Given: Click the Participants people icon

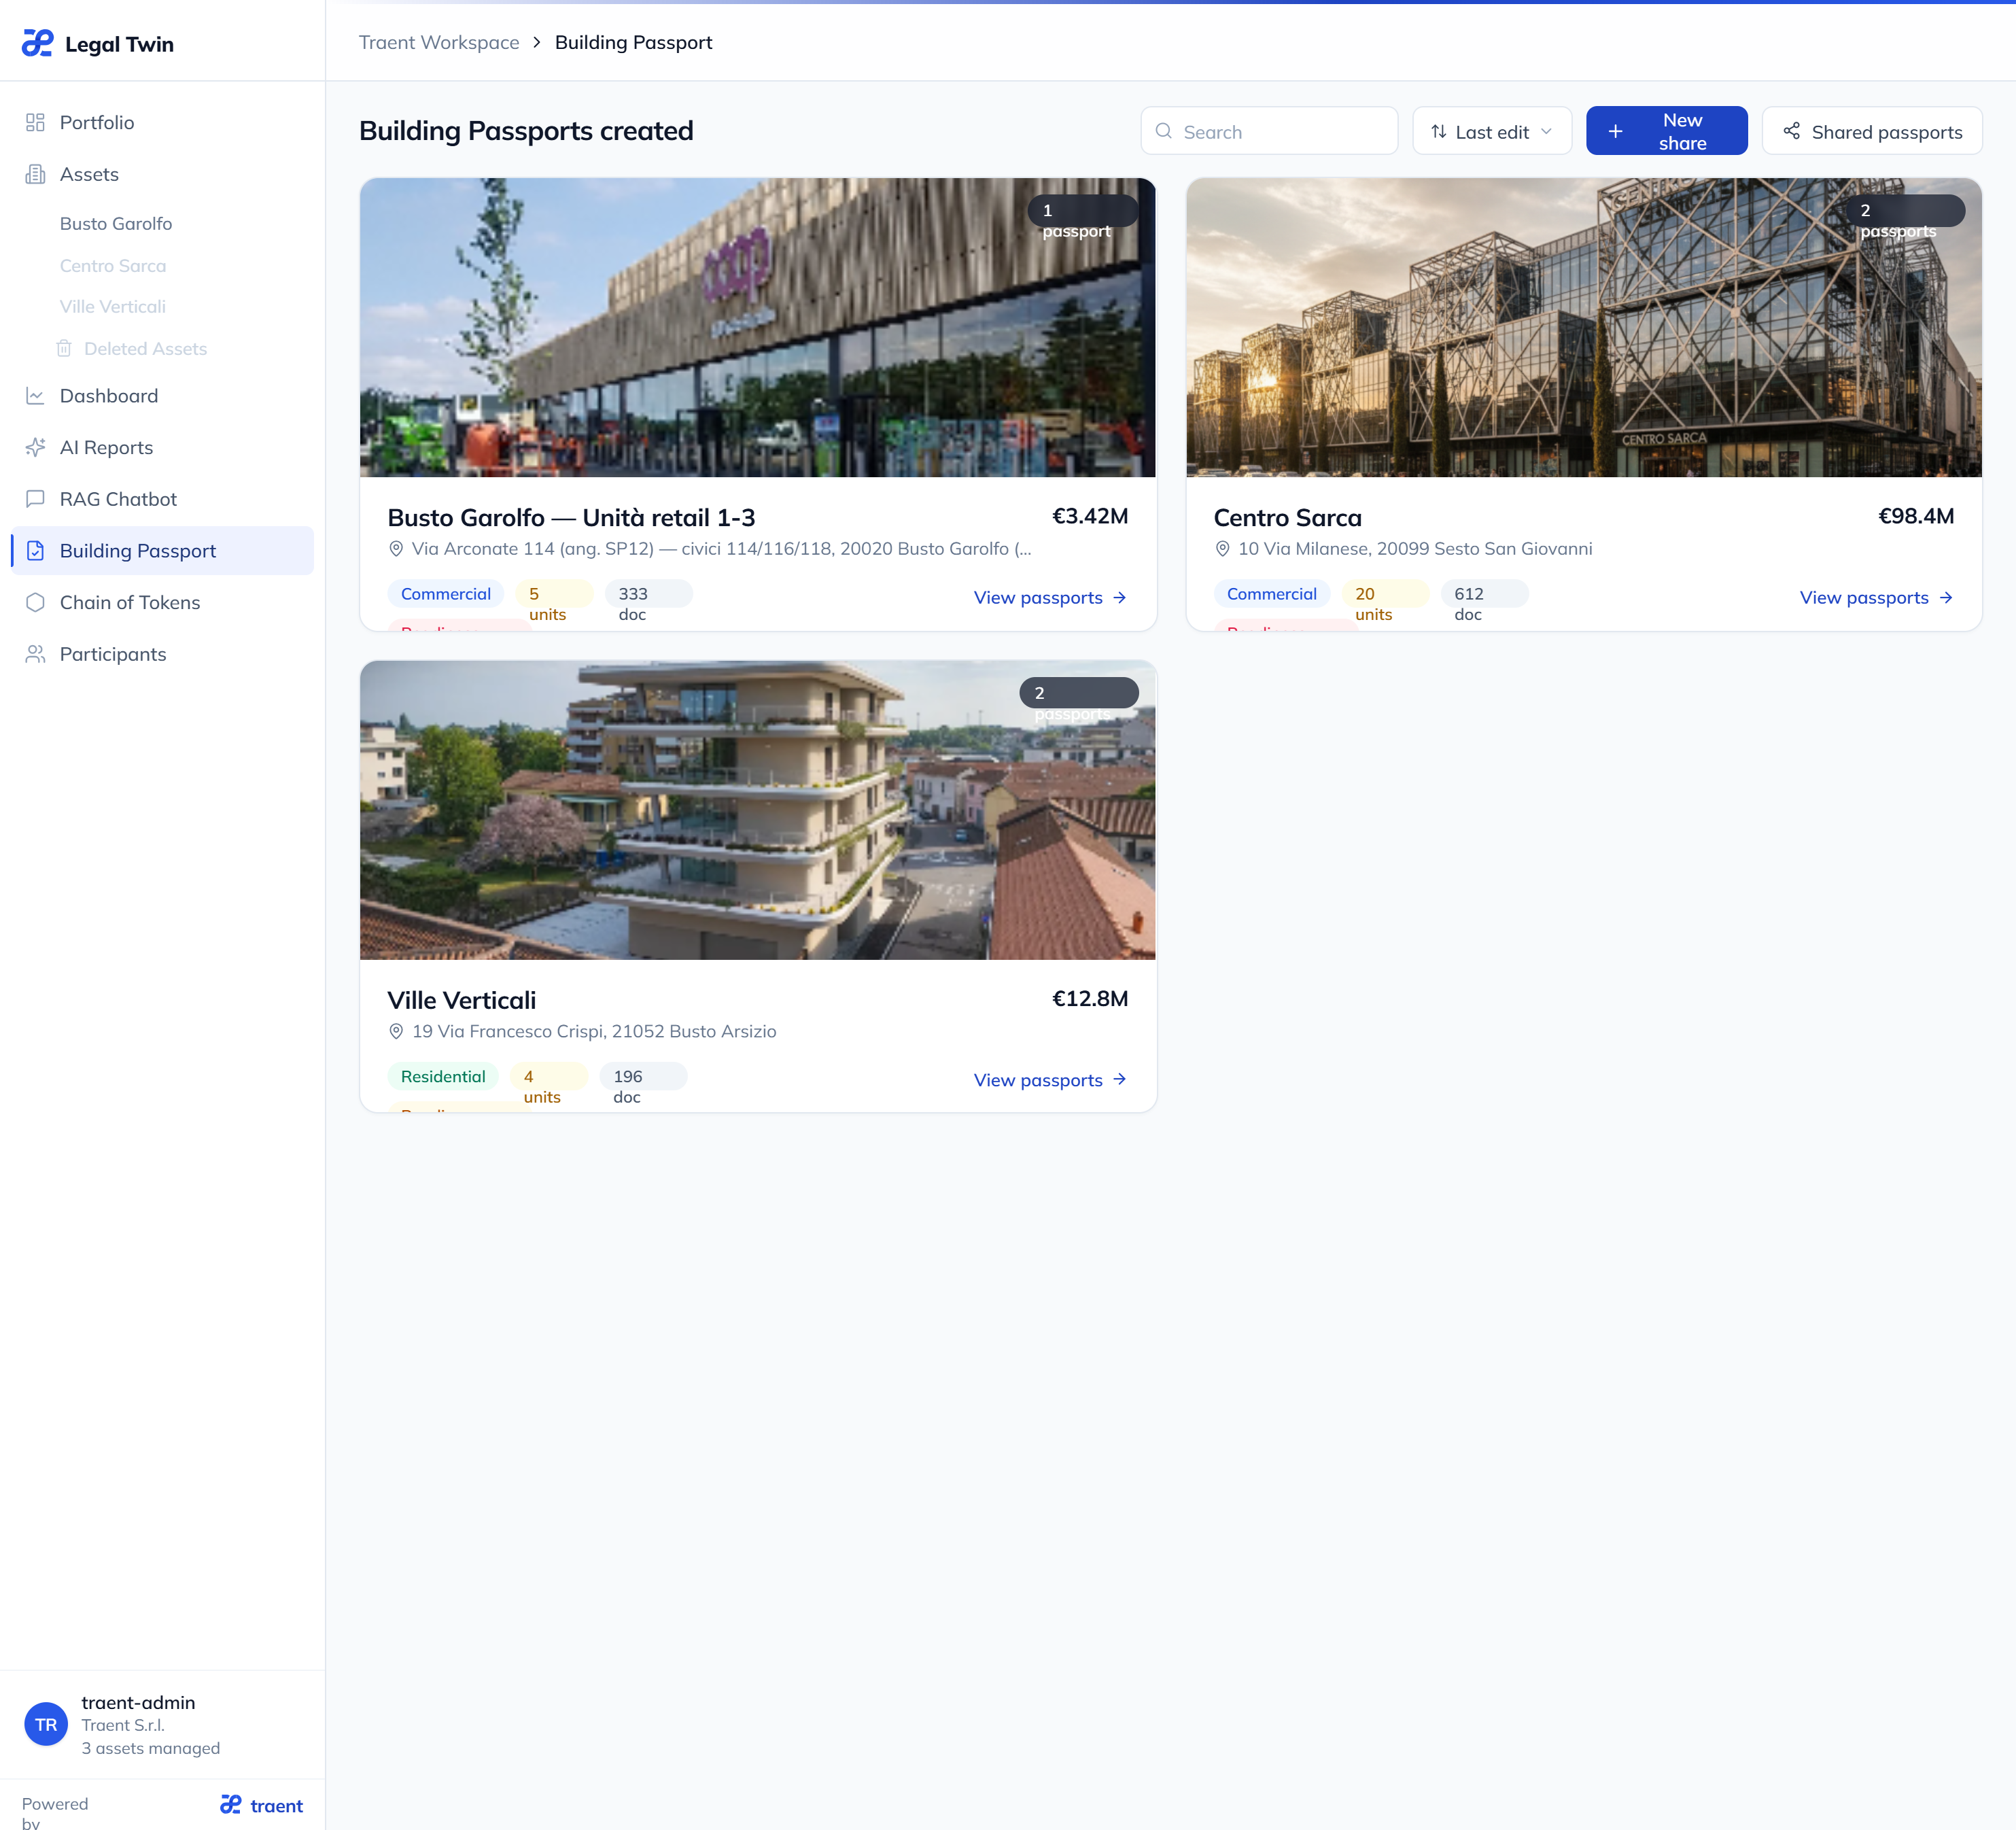Looking at the screenshot, I should [35, 654].
